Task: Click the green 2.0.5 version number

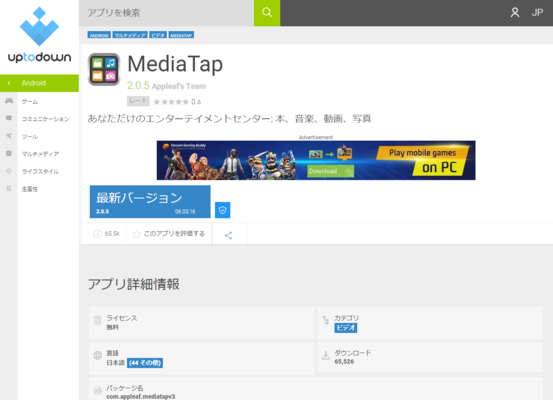Action: (138, 85)
